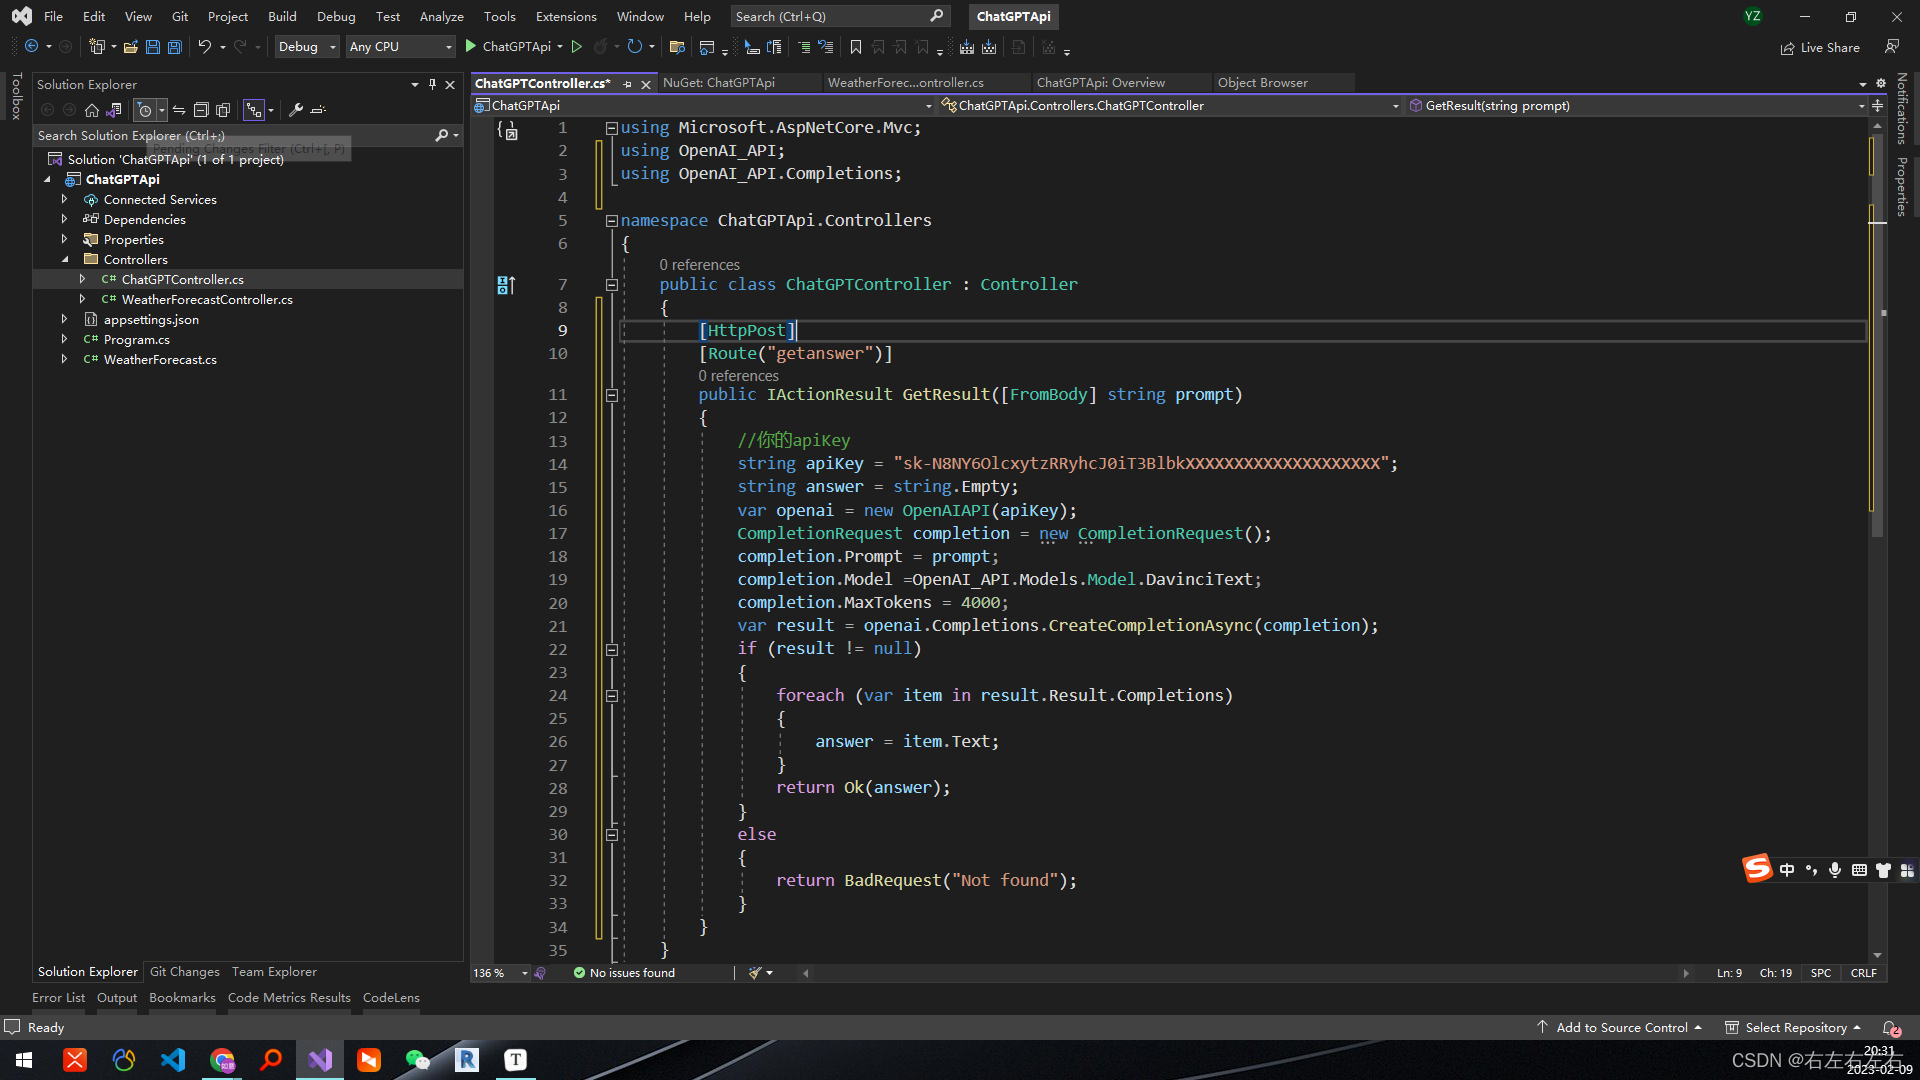The image size is (1920, 1080).
Task: Click the Undo arrow icon
Action: point(205,47)
